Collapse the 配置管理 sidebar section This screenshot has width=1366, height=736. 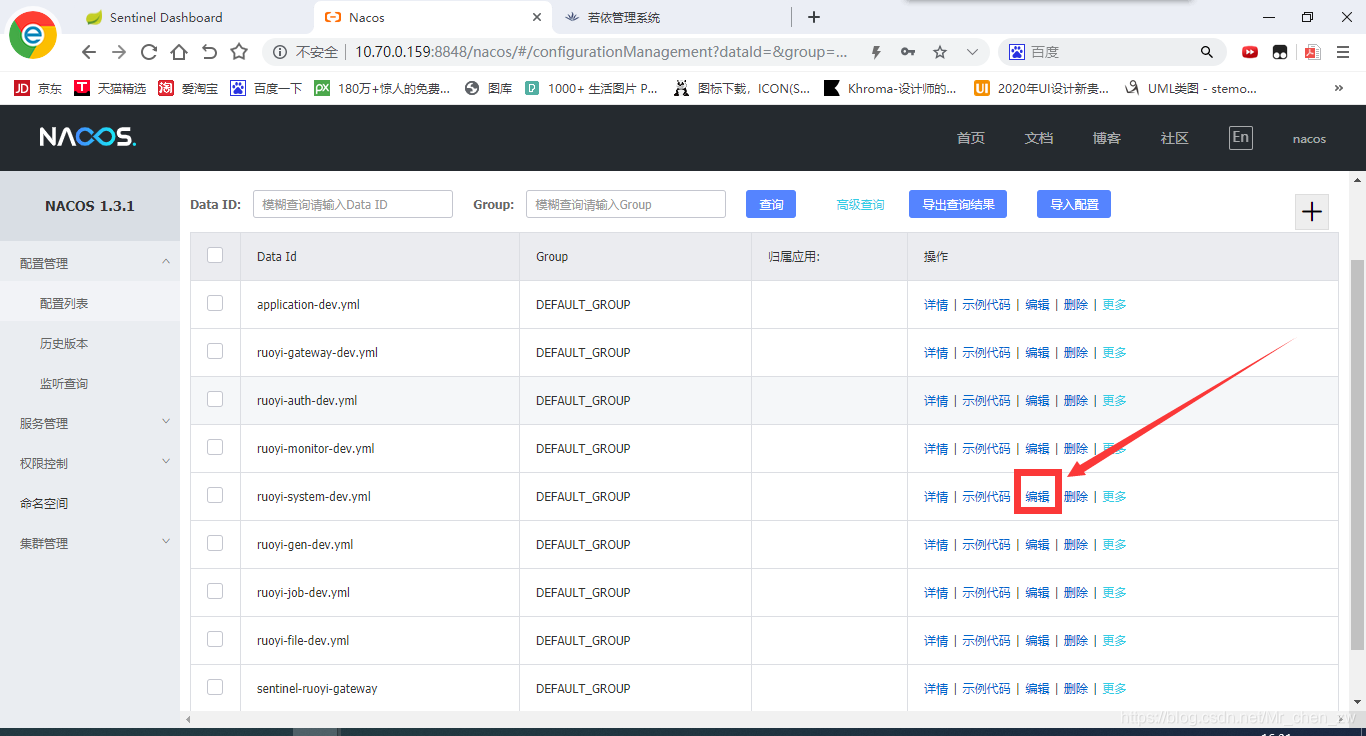point(90,263)
